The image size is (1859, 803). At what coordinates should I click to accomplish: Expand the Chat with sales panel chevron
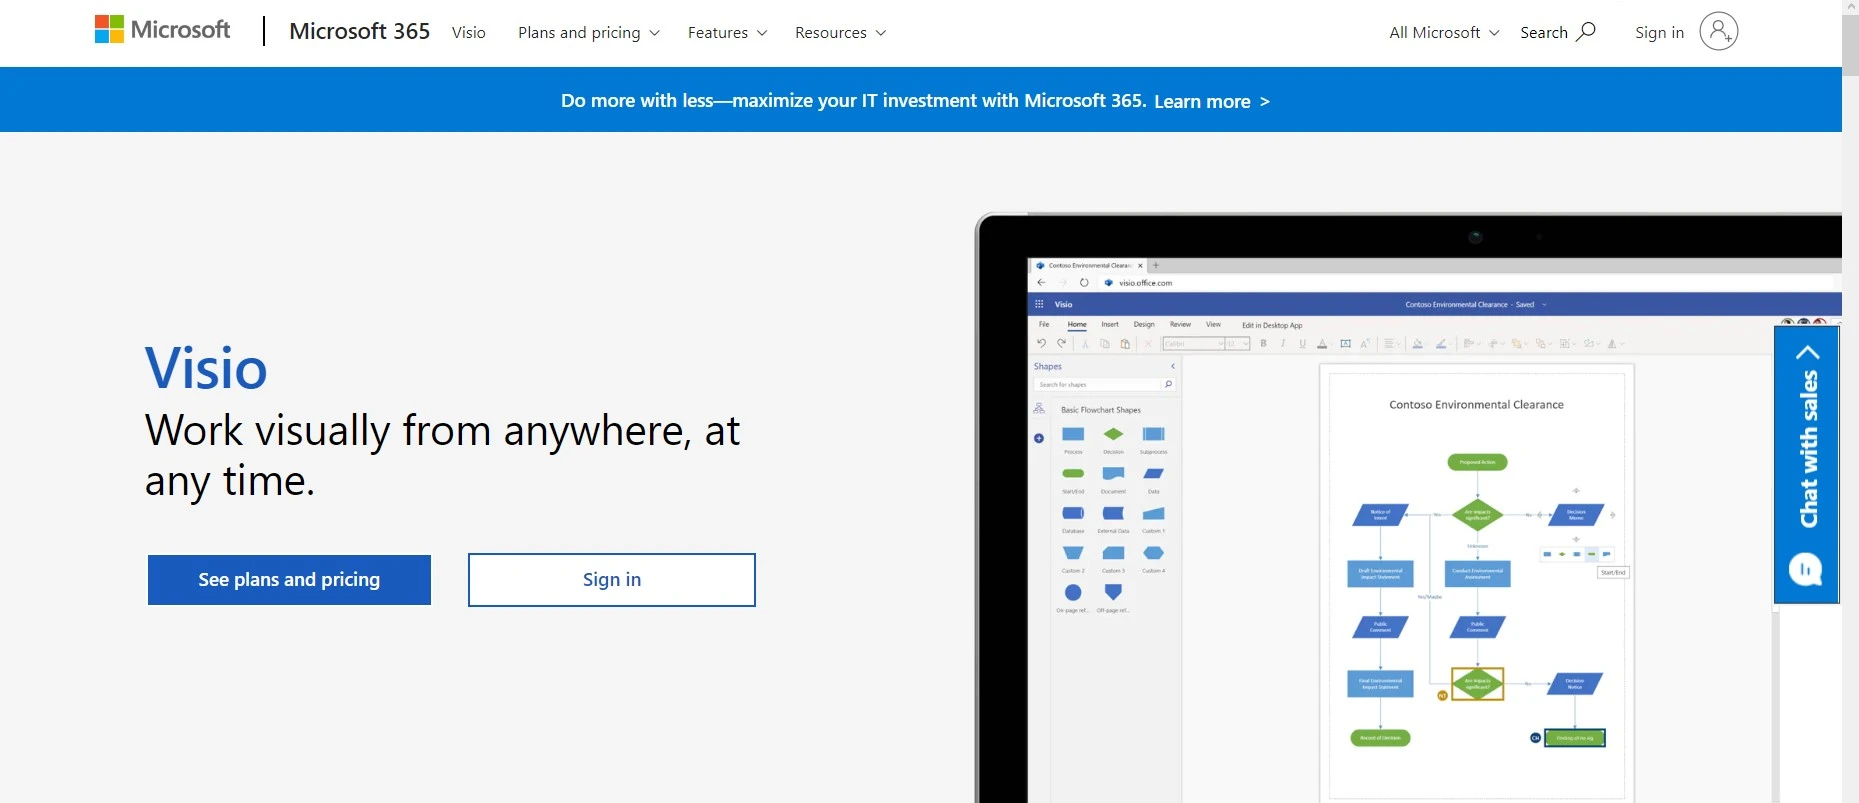(x=1807, y=352)
